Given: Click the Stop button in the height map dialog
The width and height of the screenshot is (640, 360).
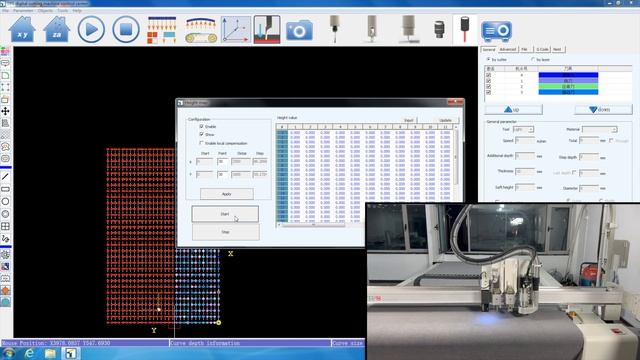Looking at the screenshot, I should coord(225,232).
